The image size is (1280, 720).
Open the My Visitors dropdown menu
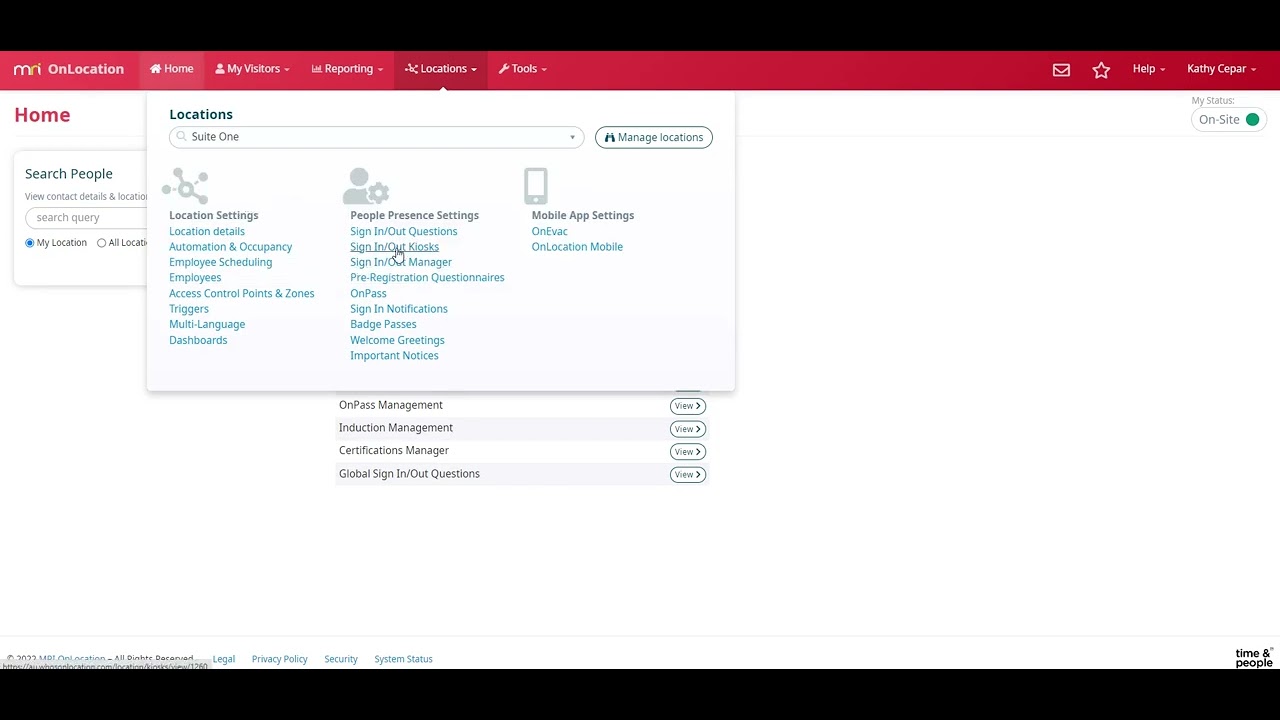click(252, 69)
